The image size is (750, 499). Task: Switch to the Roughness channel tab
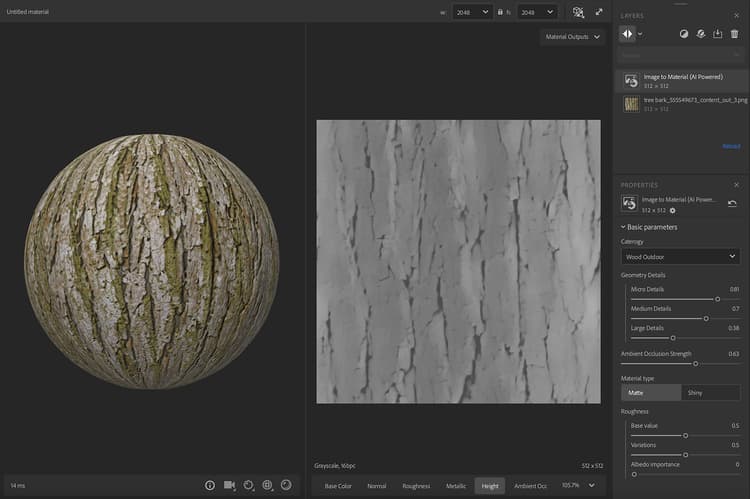(x=416, y=486)
